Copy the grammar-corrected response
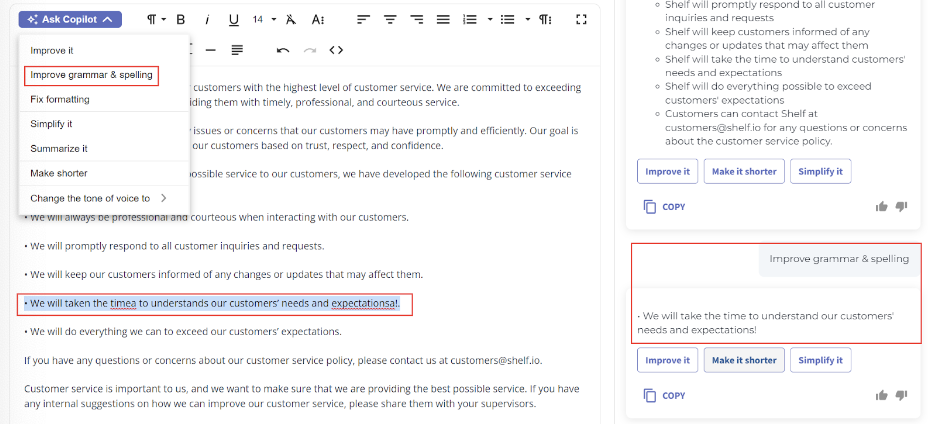Image resolution: width=928 pixels, height=424 pixels. (664, 396)
